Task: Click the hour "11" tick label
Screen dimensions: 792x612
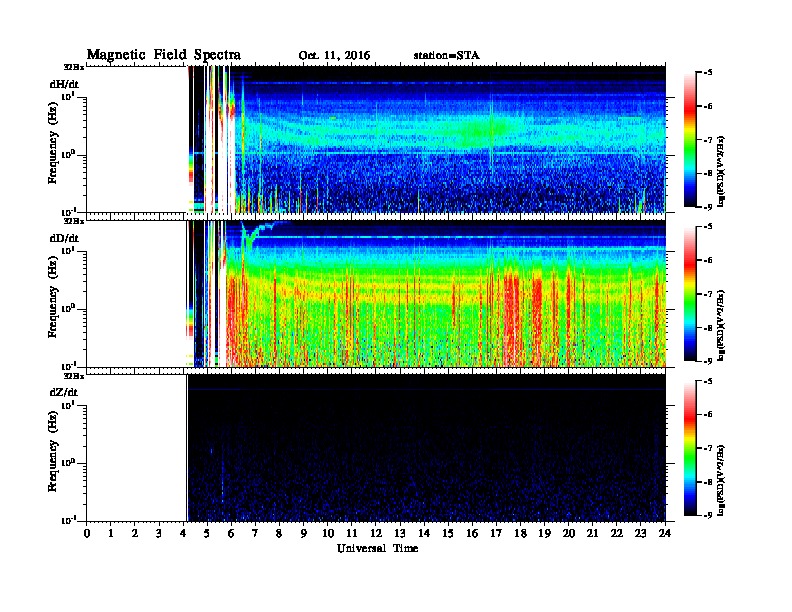Action: (x=352, y=533)
